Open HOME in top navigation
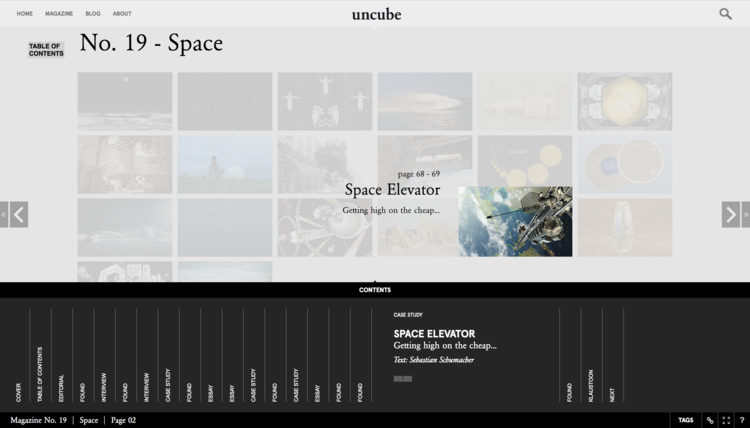This screenshot has height=428, width=750. 24,14
